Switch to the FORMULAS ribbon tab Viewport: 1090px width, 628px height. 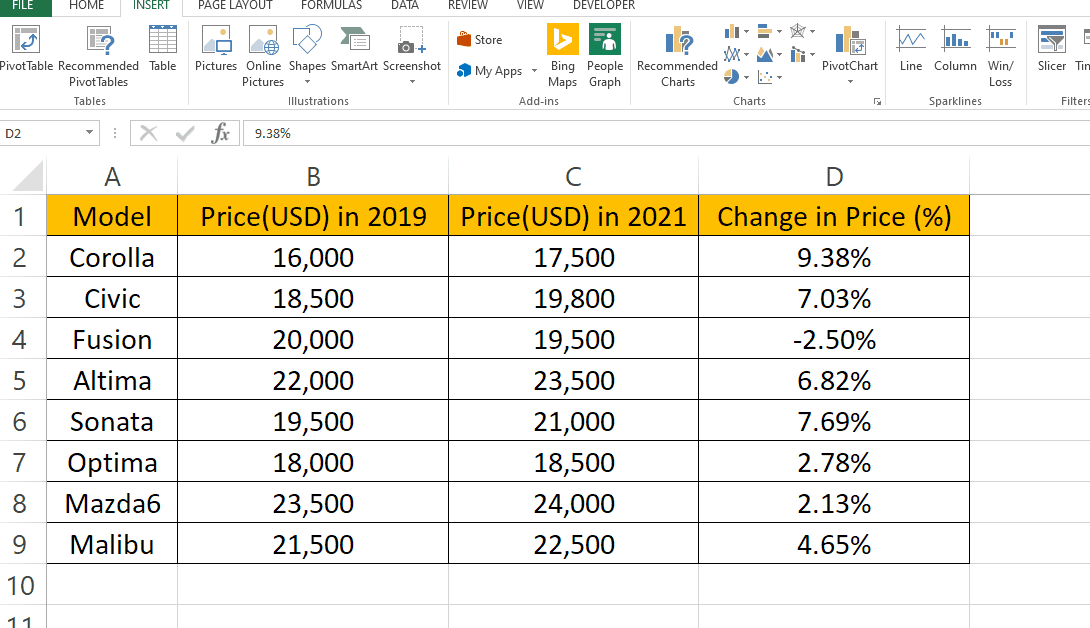[332, 8]
